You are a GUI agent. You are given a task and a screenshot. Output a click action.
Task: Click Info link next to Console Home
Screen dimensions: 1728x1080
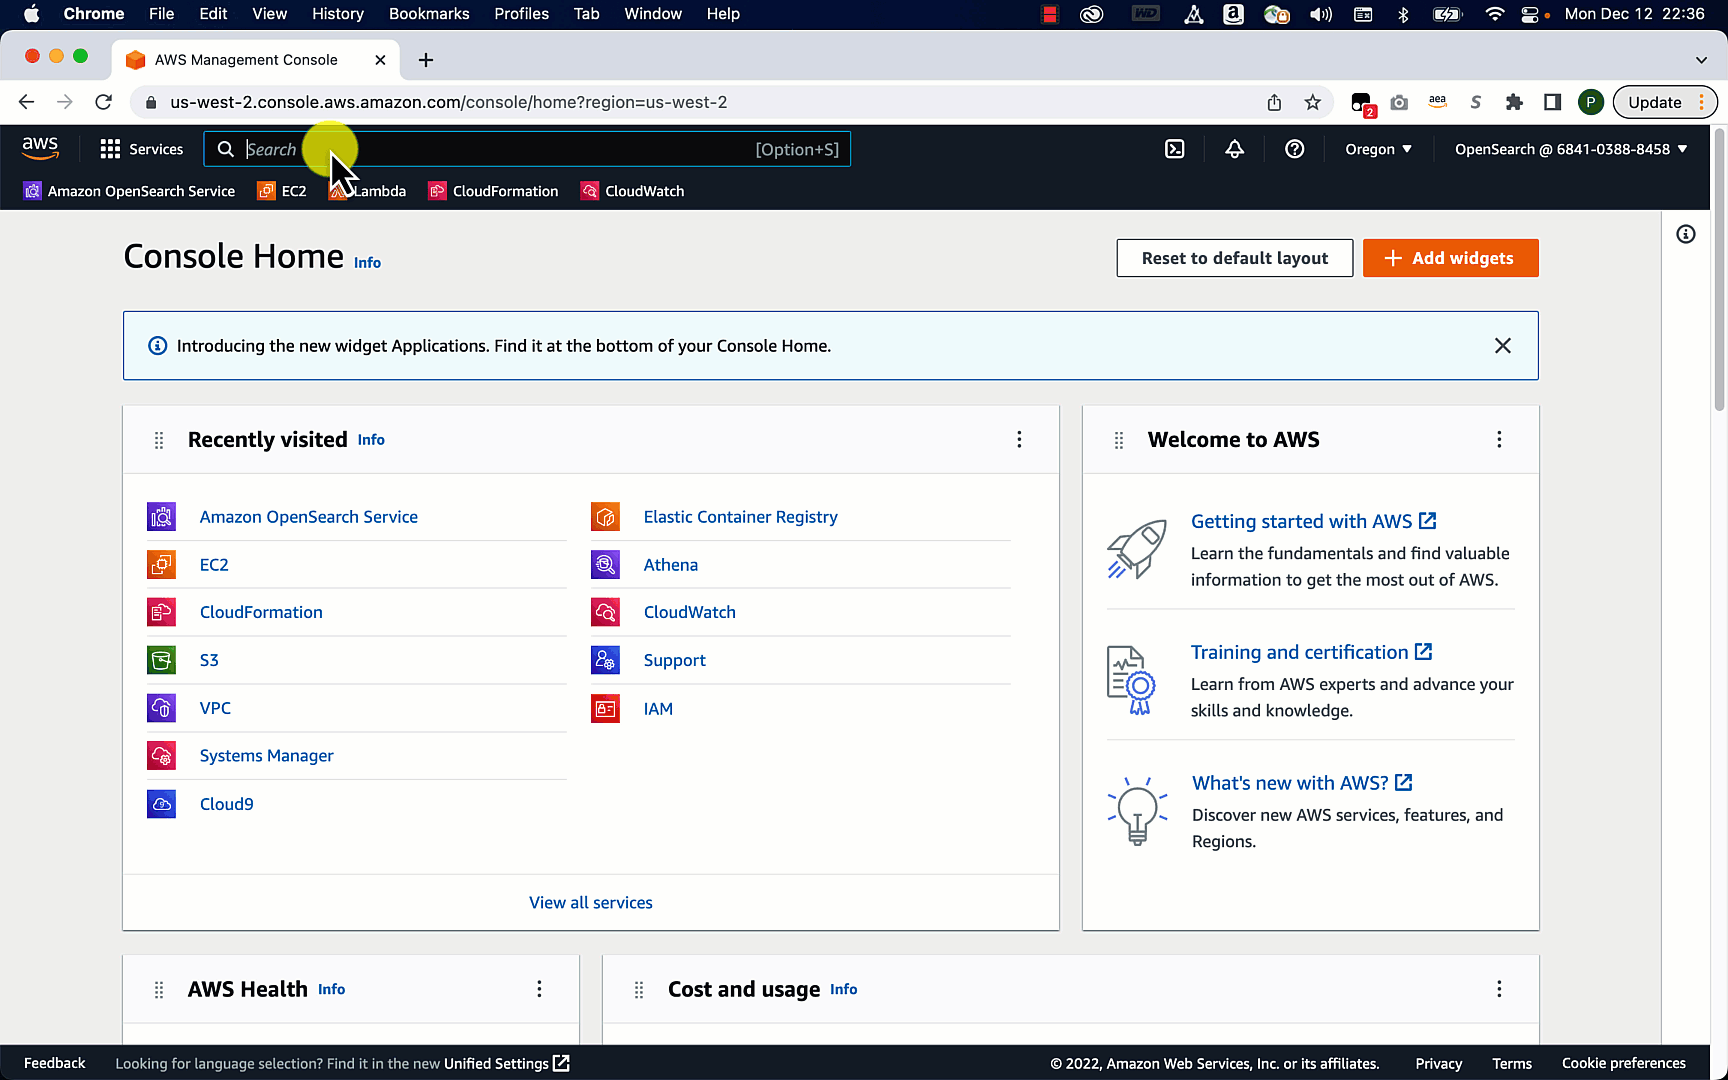click(x=367, y=263)
